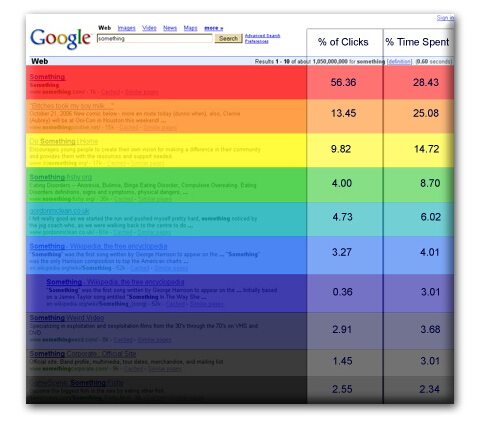Open the Something-fishy.org result
503x426 pixels.
tap(61, 177)
